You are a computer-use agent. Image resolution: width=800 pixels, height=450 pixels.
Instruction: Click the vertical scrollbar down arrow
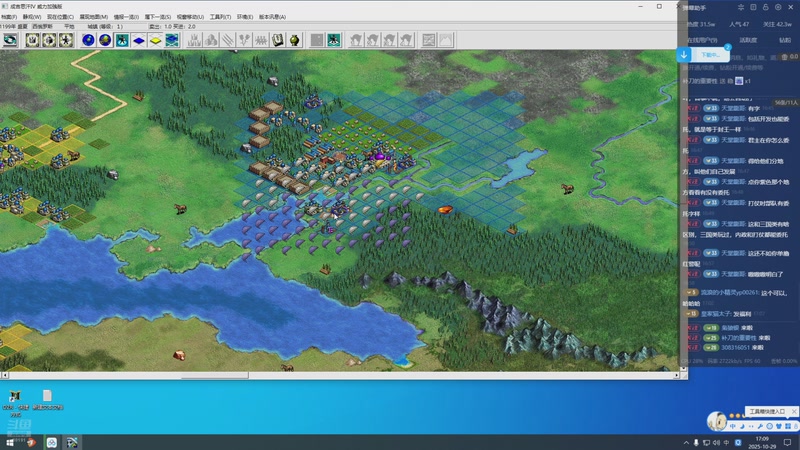(x=684, y=368)
